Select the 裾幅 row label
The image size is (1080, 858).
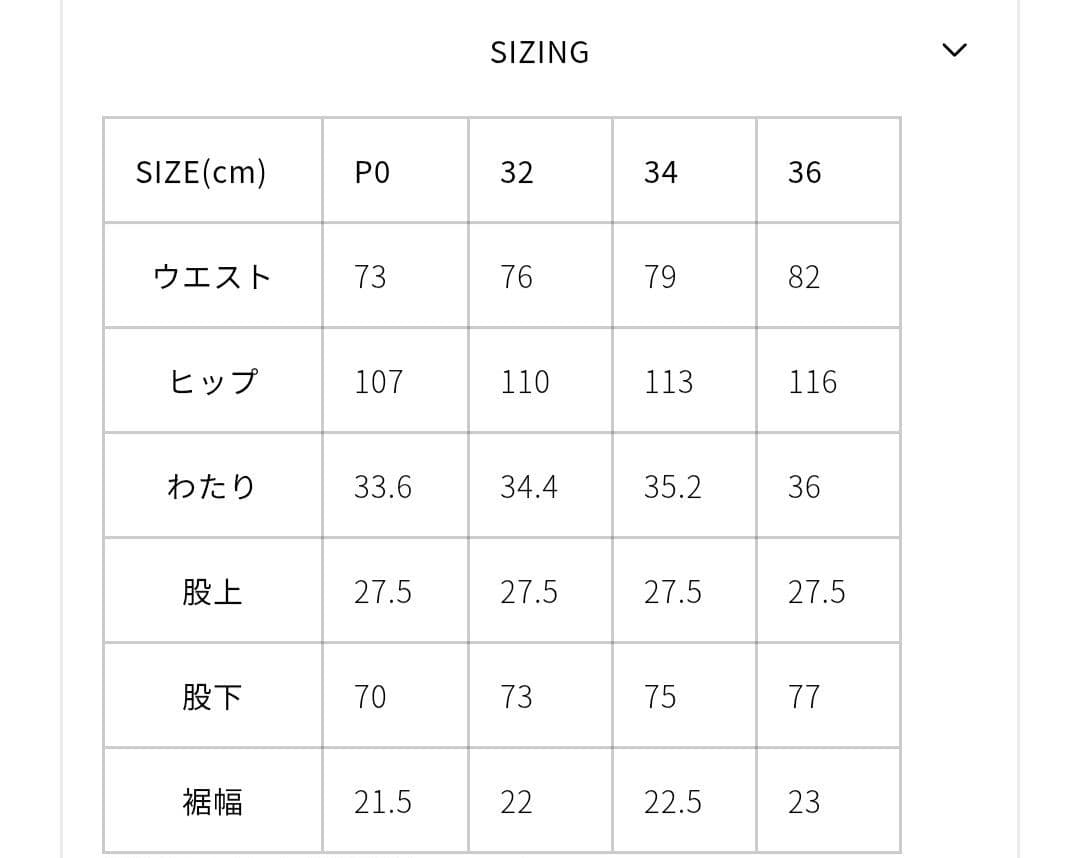212,802
